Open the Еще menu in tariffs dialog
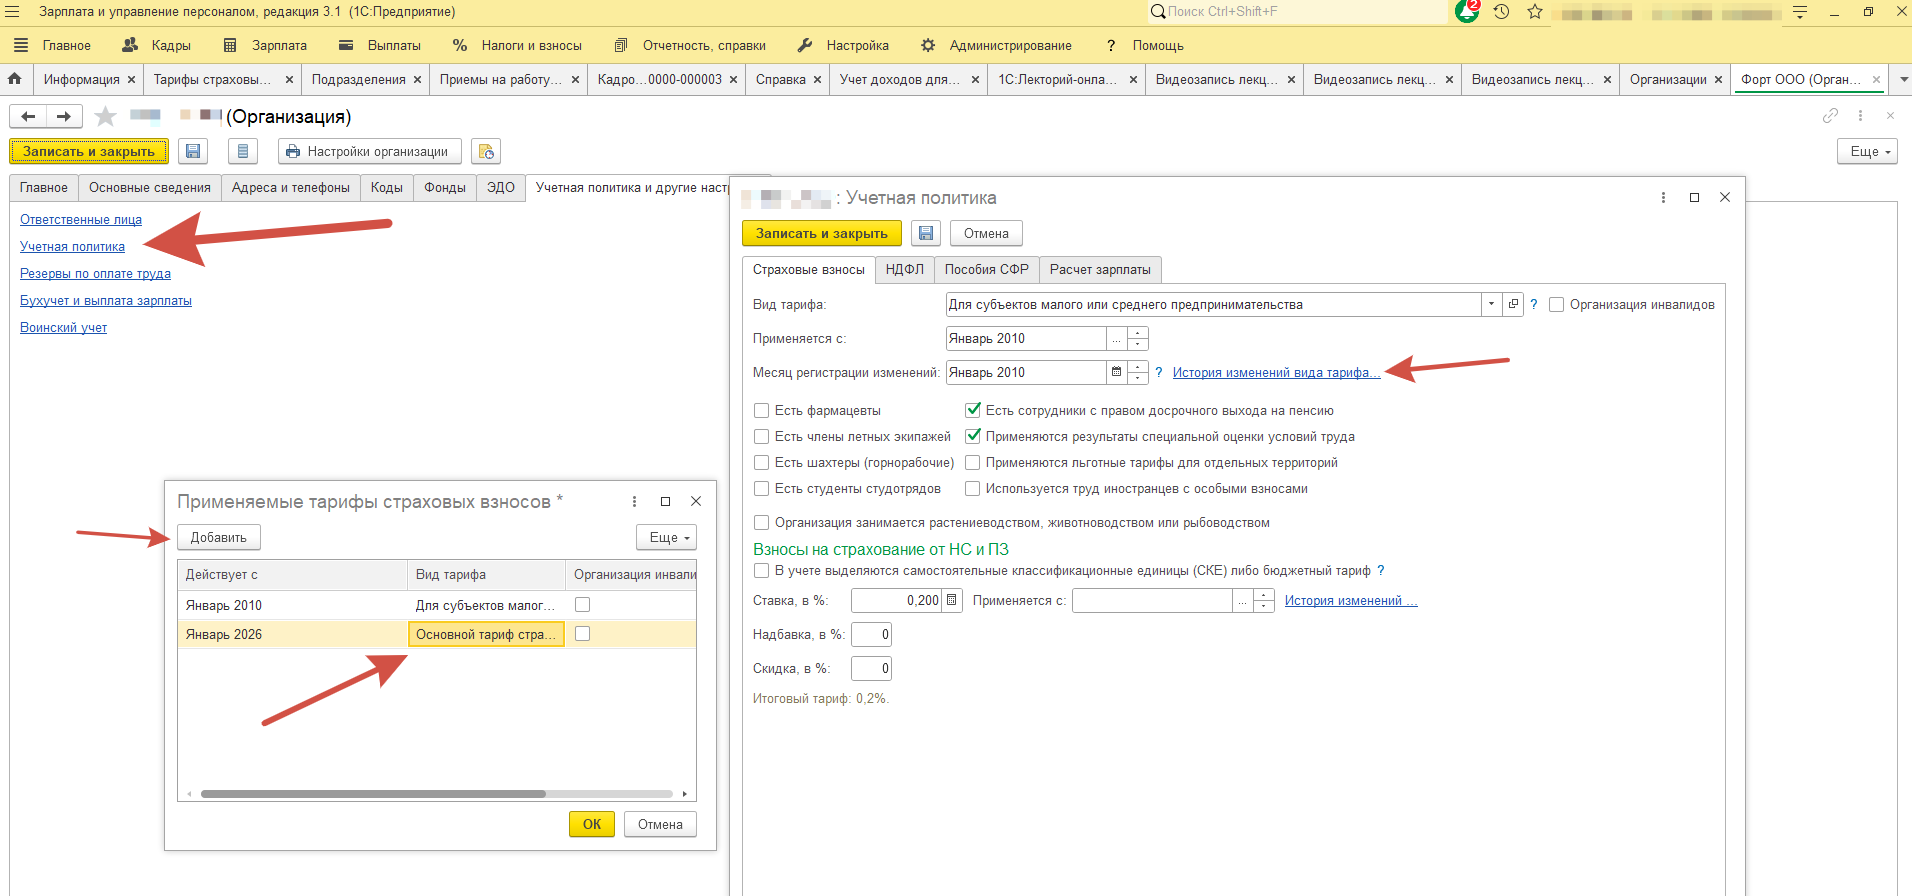This screenshot has height=896, width=1912. pyautogui.click(x=667, y=537)
